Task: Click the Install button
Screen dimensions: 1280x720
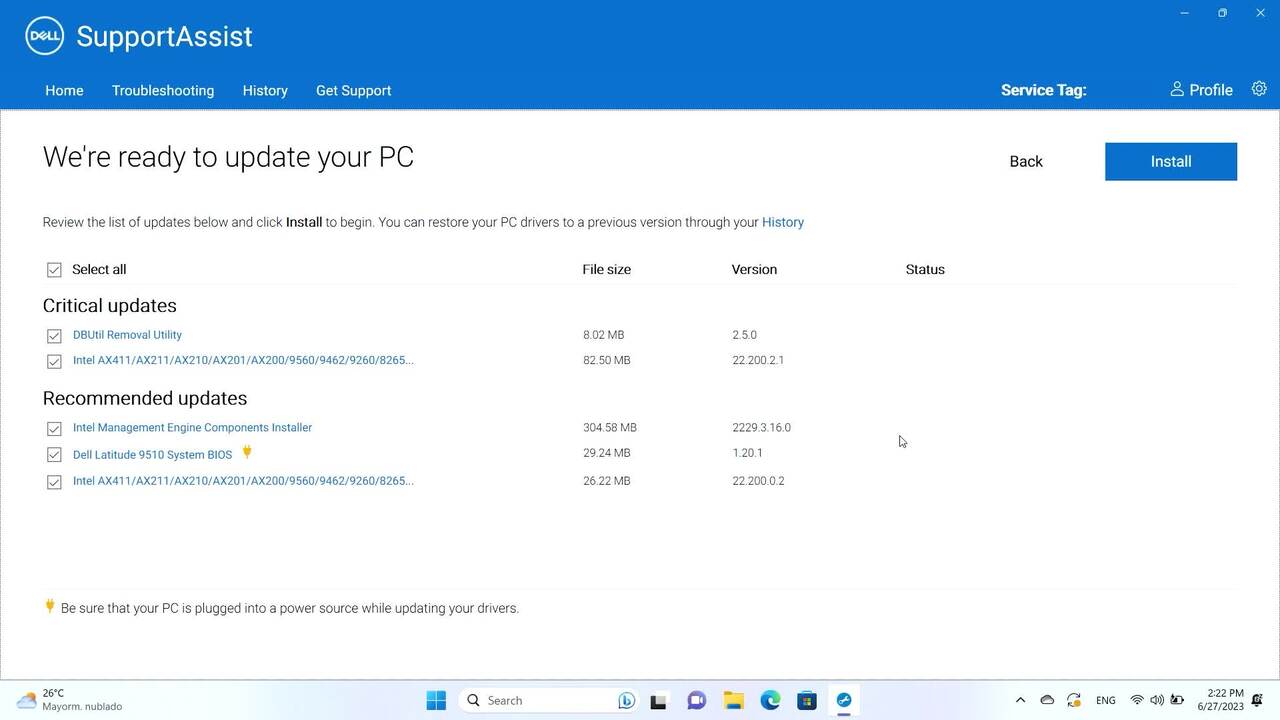Action: coord(1171,161)
